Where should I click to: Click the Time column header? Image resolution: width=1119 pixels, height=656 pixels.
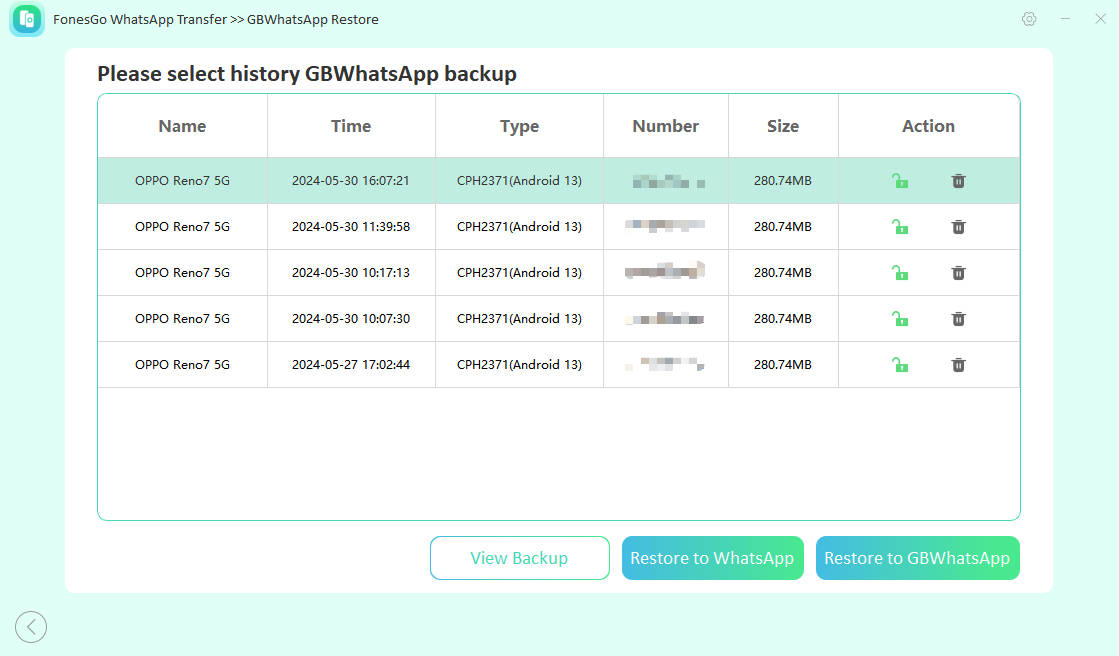pyautogui.click(x=351, y=126)
